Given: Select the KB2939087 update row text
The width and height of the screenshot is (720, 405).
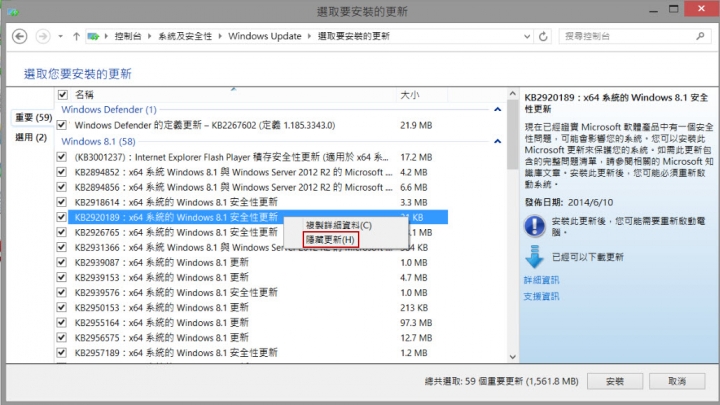Looking at the screenshot, I should pyautogui.click(x=162, y=262).
